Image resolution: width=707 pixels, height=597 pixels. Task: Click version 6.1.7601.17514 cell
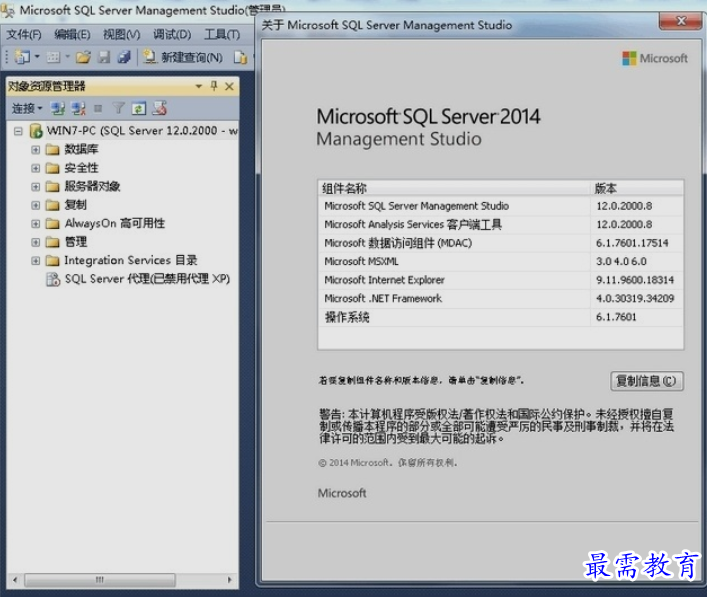(632, 243)
